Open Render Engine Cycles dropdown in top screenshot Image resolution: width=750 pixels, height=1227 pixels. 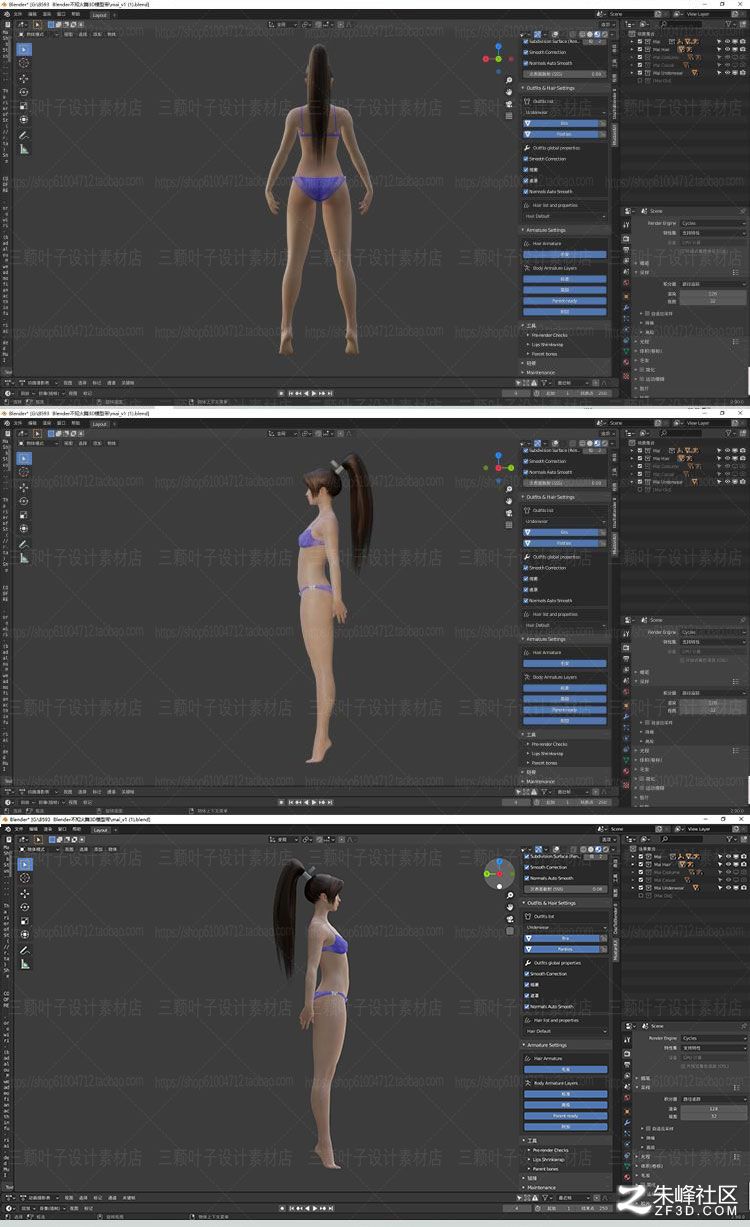pyautogui.click(x=712, y=223)
